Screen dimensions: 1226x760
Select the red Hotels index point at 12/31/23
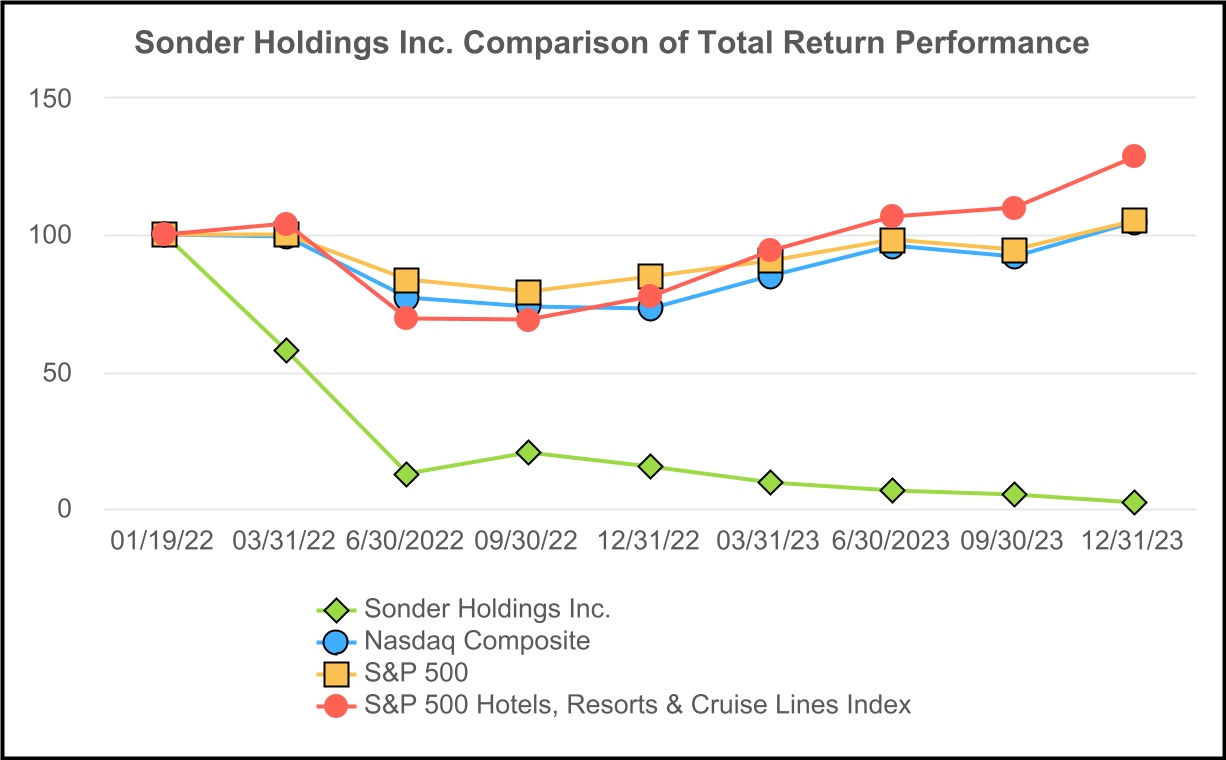(1134, 156)
